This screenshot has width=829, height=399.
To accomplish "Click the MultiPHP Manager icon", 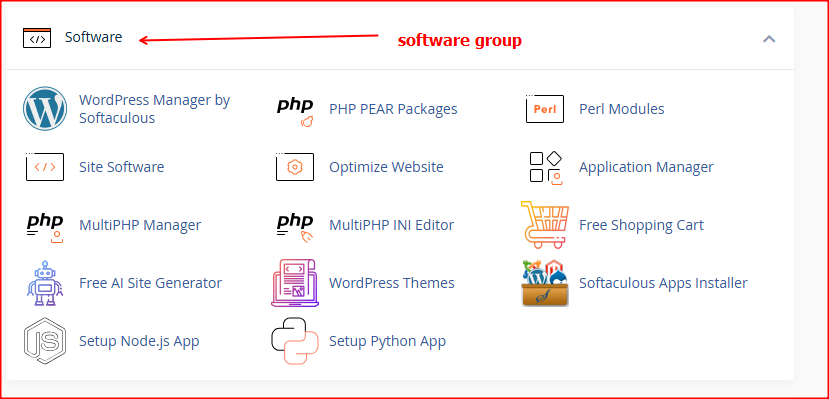I will pyautogui.click(x=45, y=228).
